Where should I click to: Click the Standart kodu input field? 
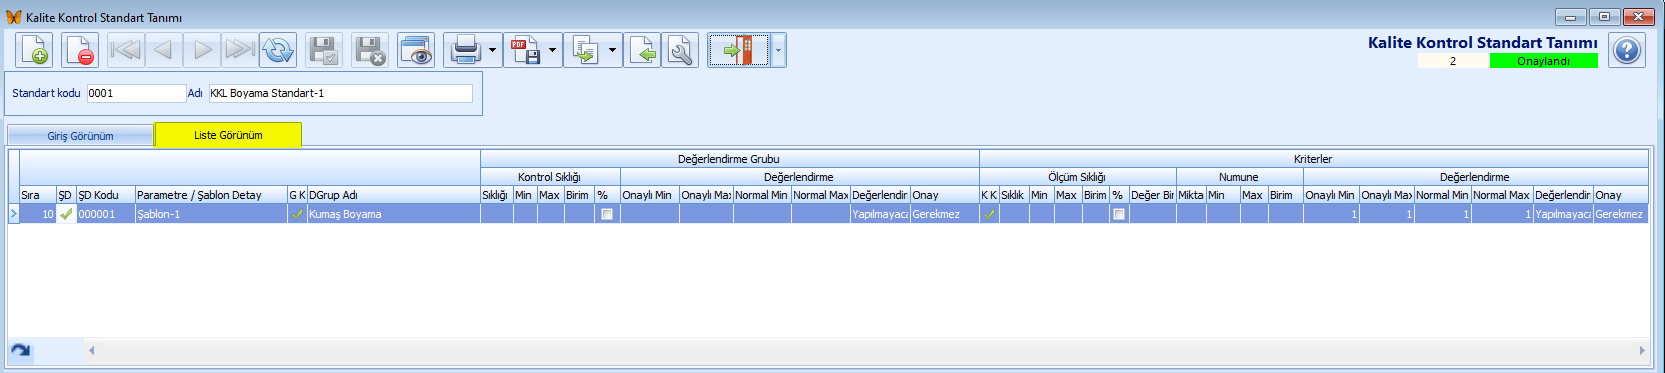coord(136,93)
